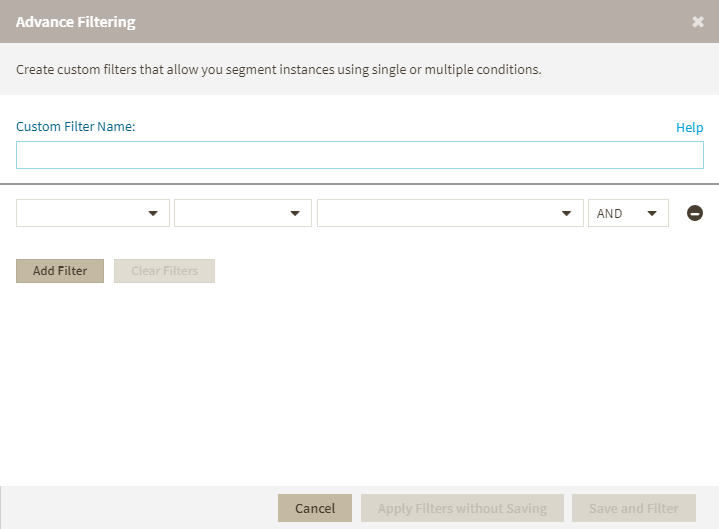Viewport: 719px width, 529px height.
Task: Open the second filter operator dropdown
Action: coord(242,213)
